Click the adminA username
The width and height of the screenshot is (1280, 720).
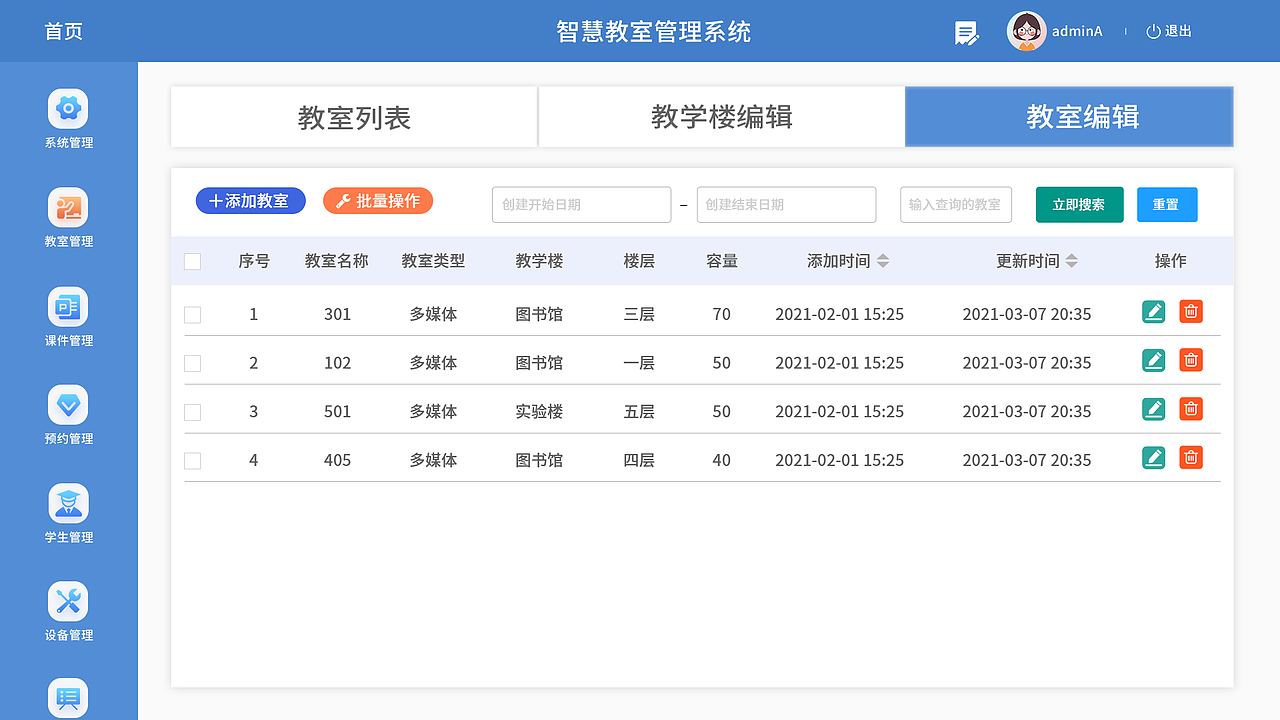1077,31
